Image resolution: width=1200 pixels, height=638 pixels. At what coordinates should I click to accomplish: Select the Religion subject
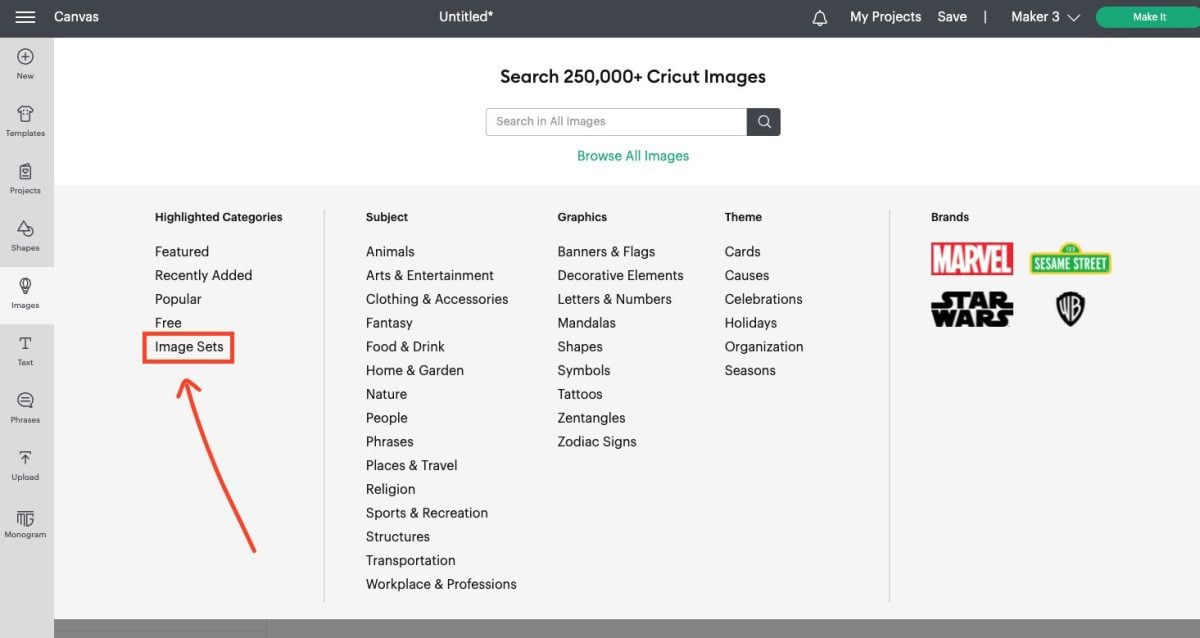tap(390, 489)
